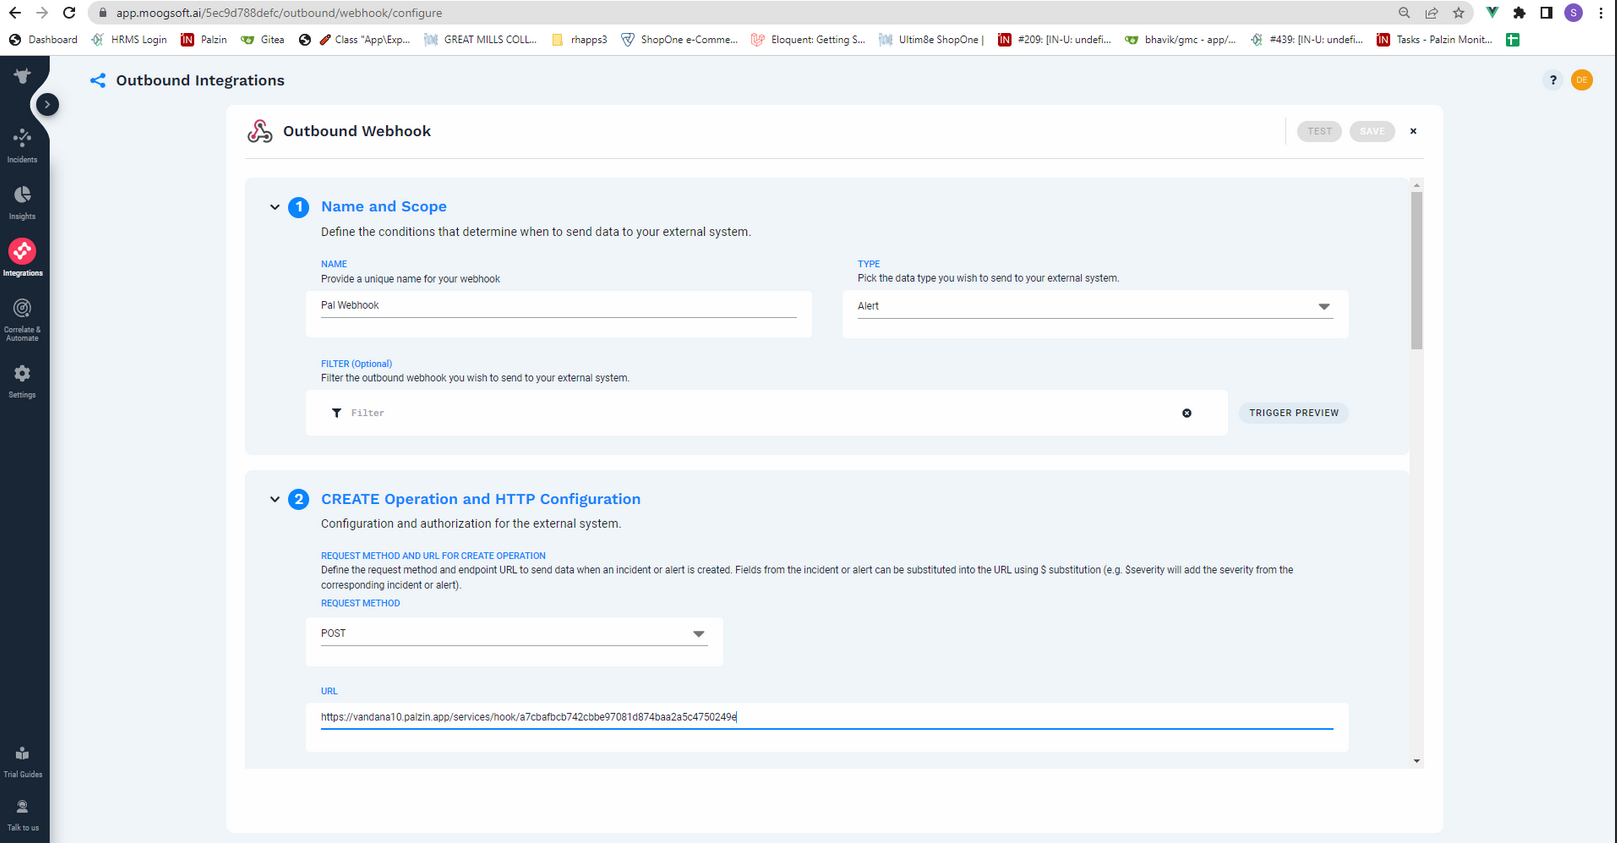The image size is (1617, 843).
Task: Expand the sidebar with arrow toggle
Action: 47,104
